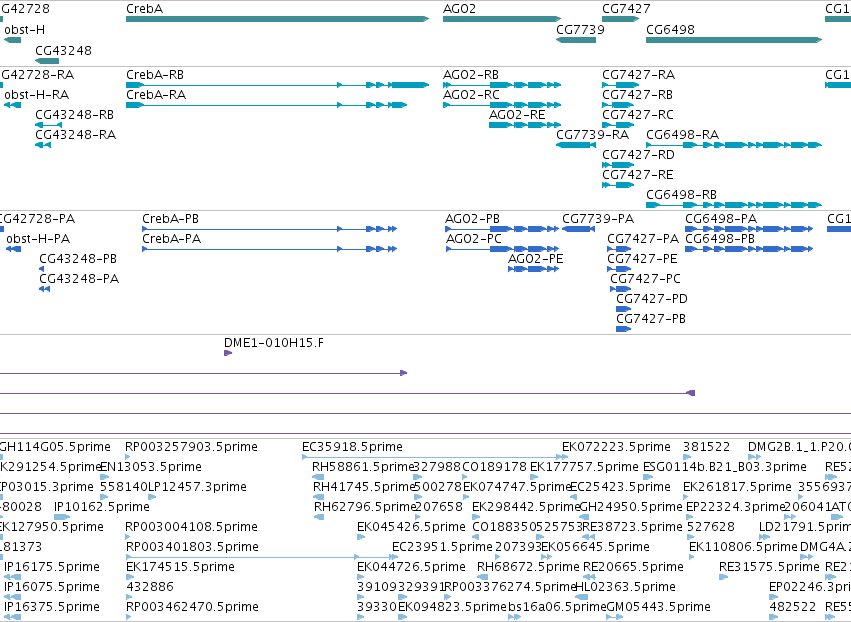Image resolution: width=851 pixels, height=622 pixels.
Task: Click the CG7739-PA protein label
Action: coord(598,219)
